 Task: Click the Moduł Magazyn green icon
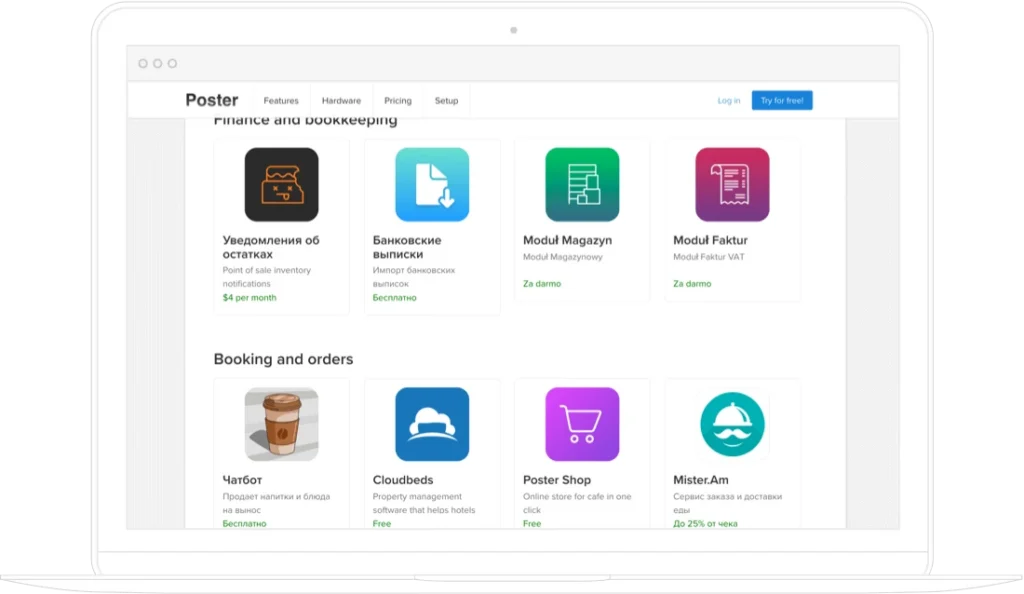click(x=582, y=184)
